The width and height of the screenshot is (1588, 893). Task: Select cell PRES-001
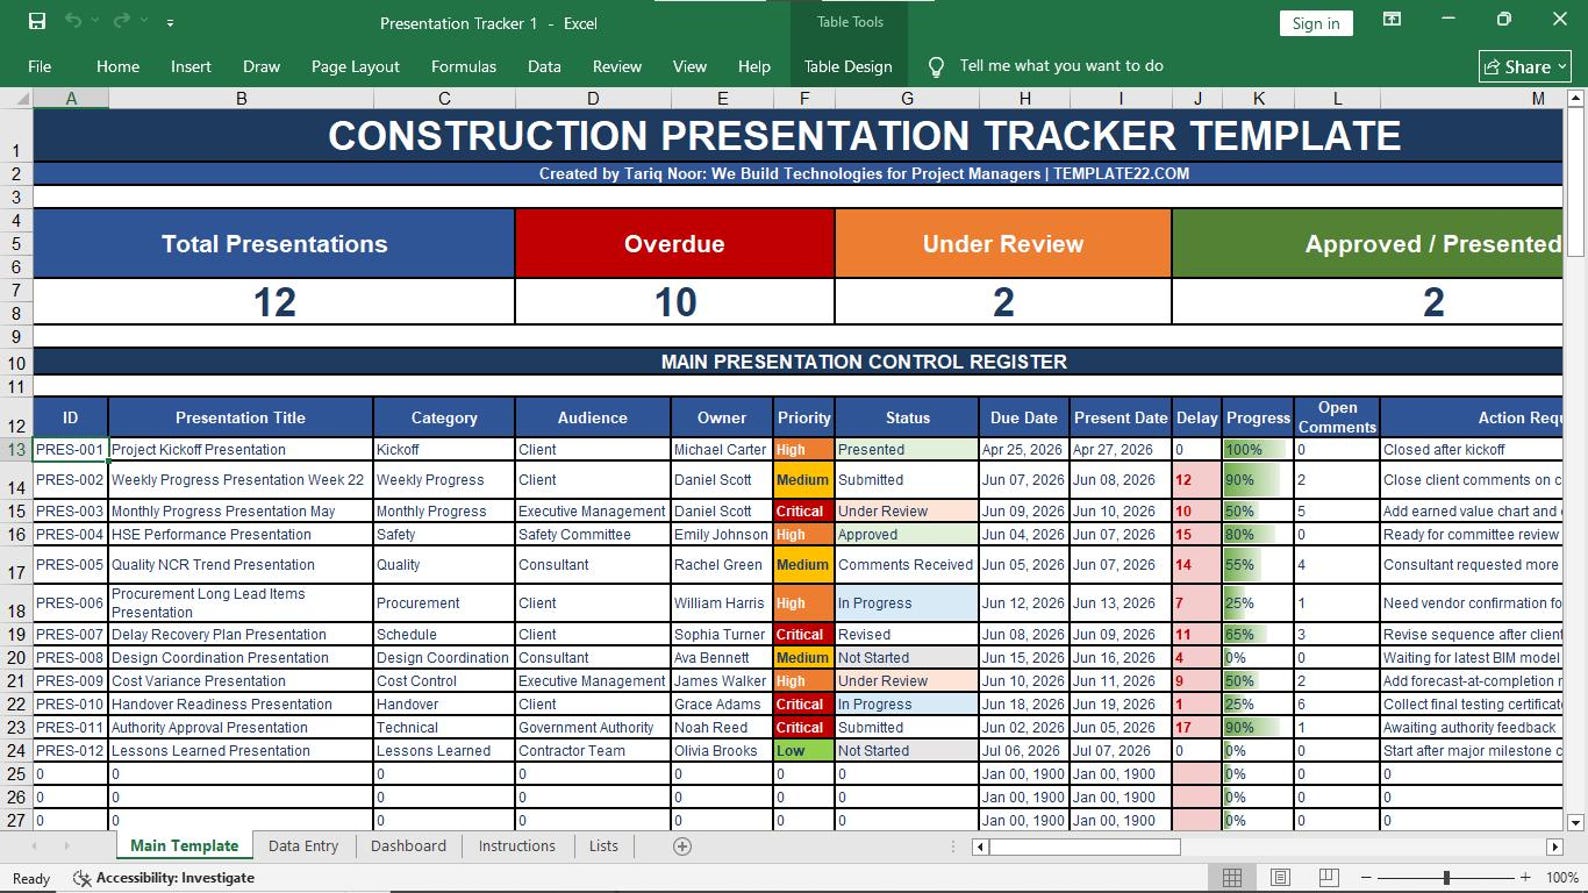click(x=70, y=450)
